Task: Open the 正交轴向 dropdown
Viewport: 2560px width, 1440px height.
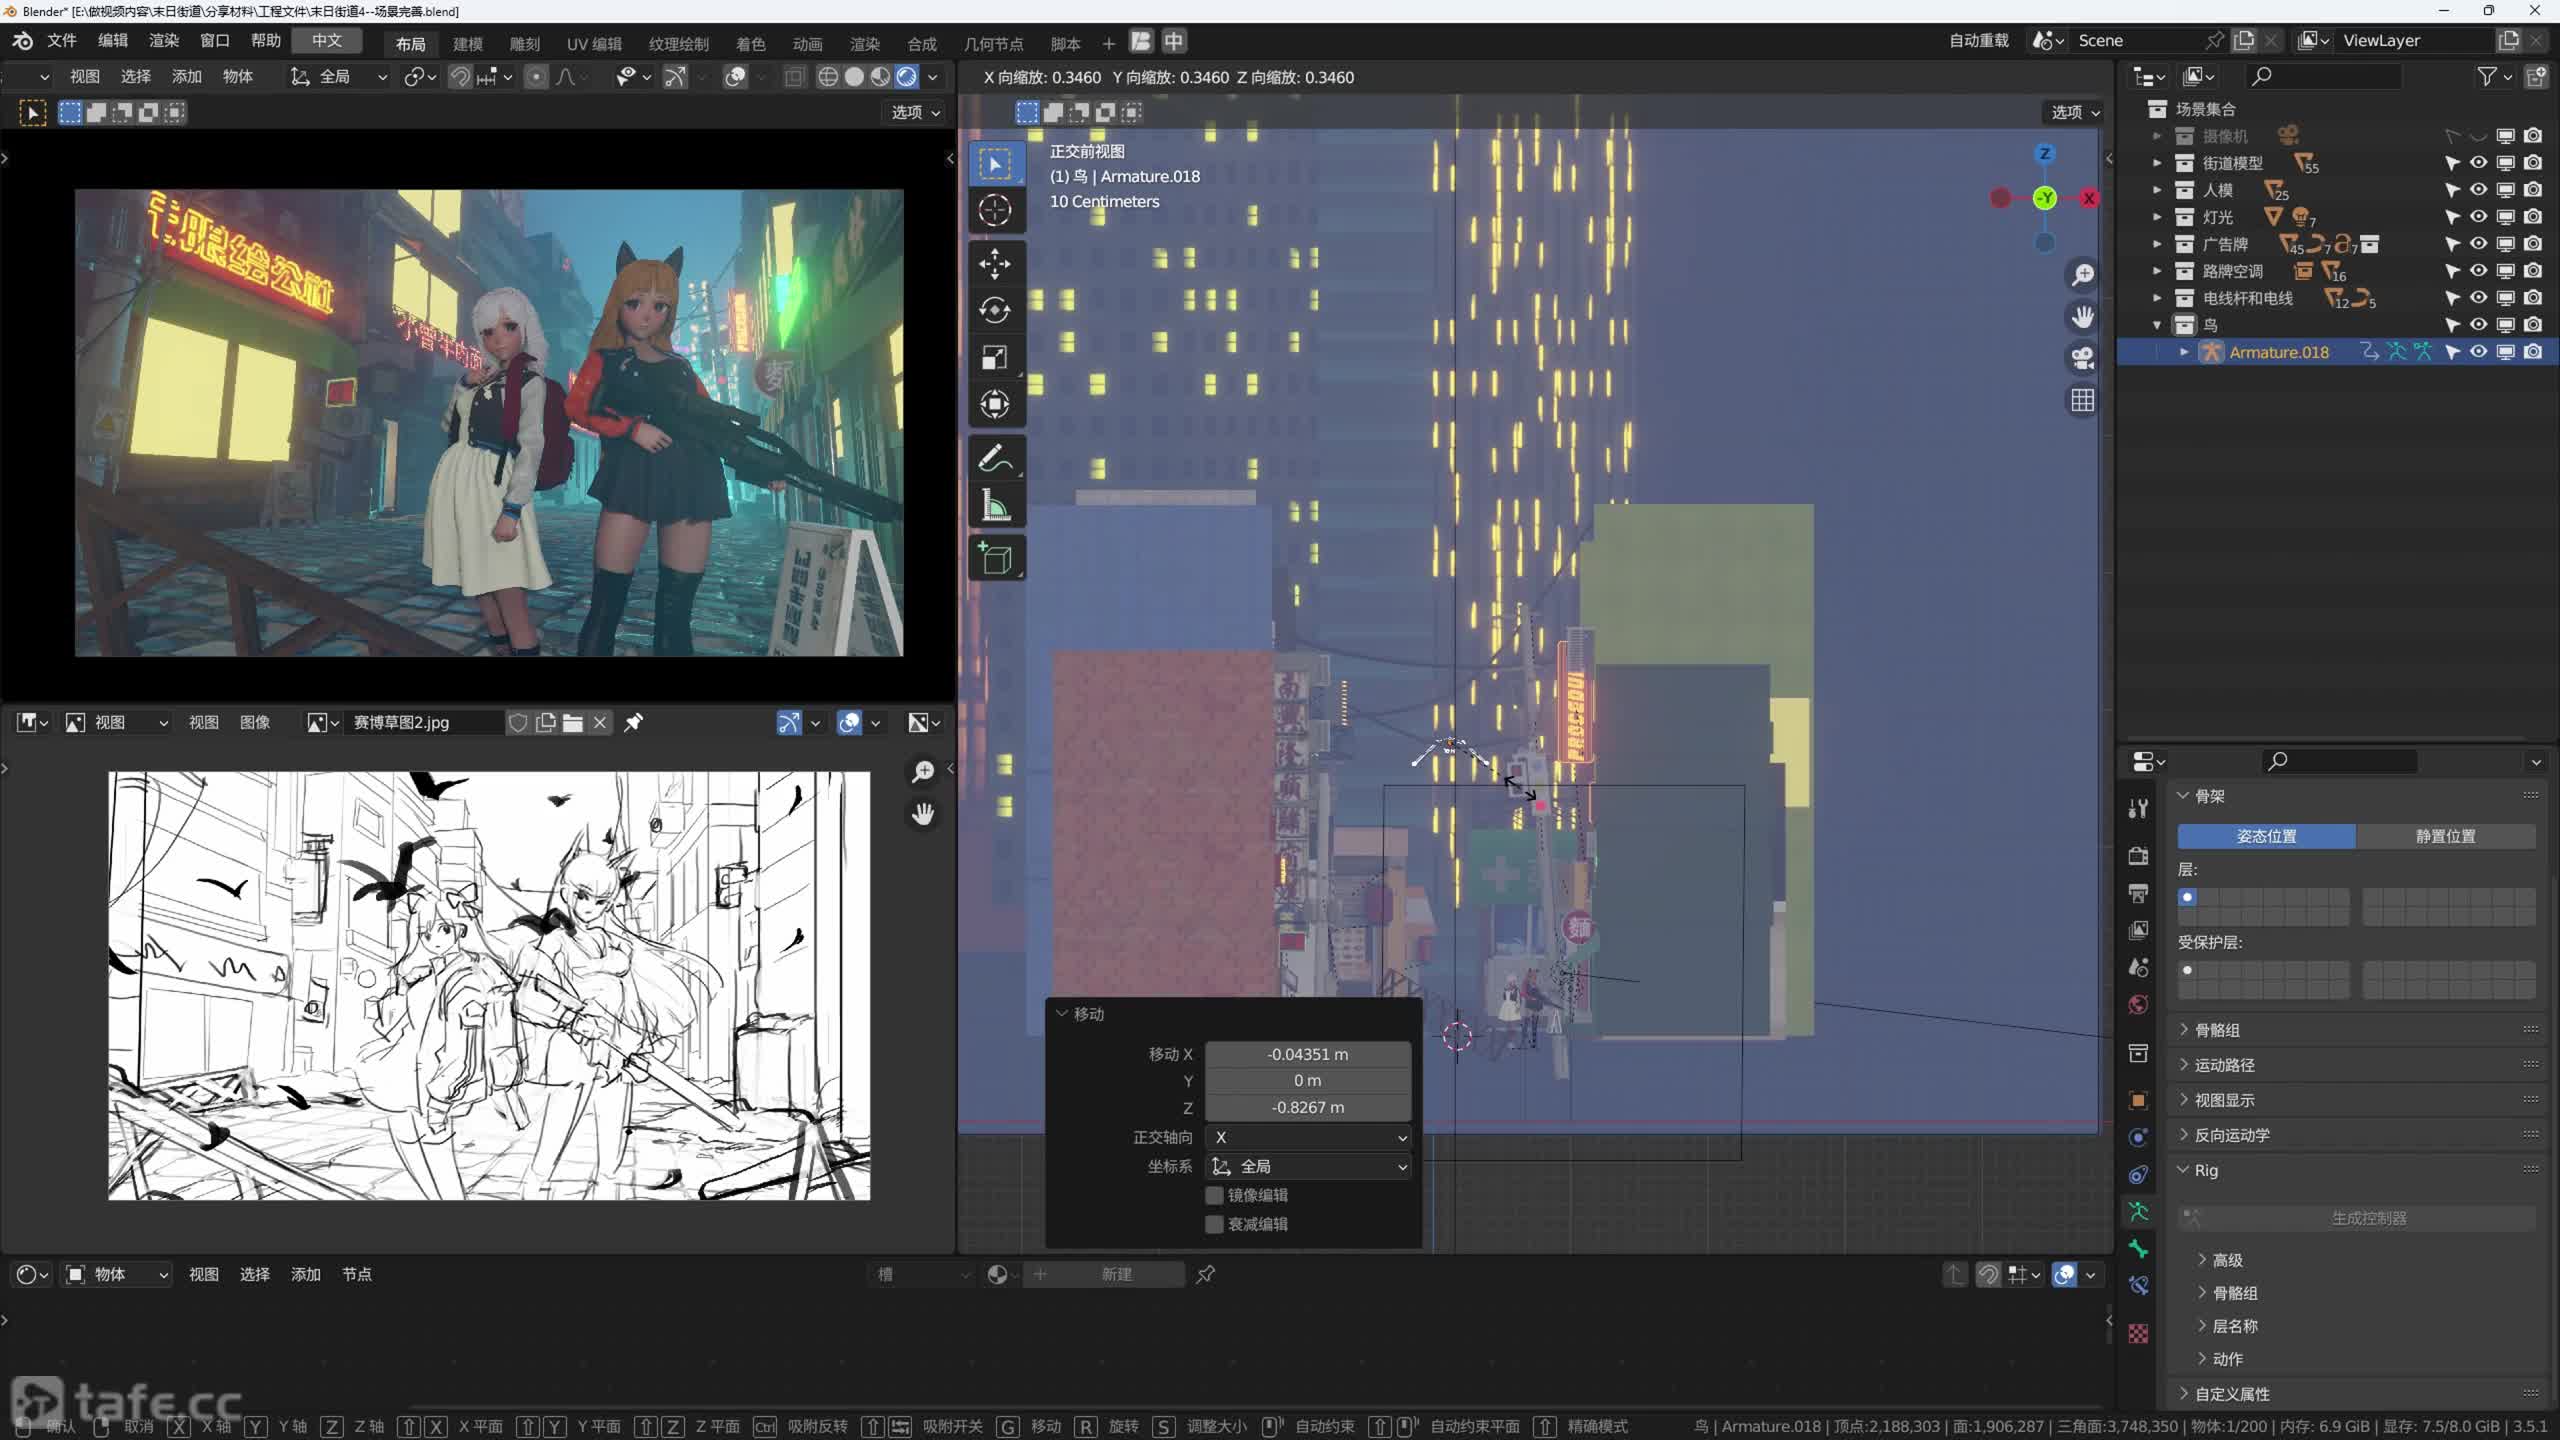Action: coord(1308,1137)
